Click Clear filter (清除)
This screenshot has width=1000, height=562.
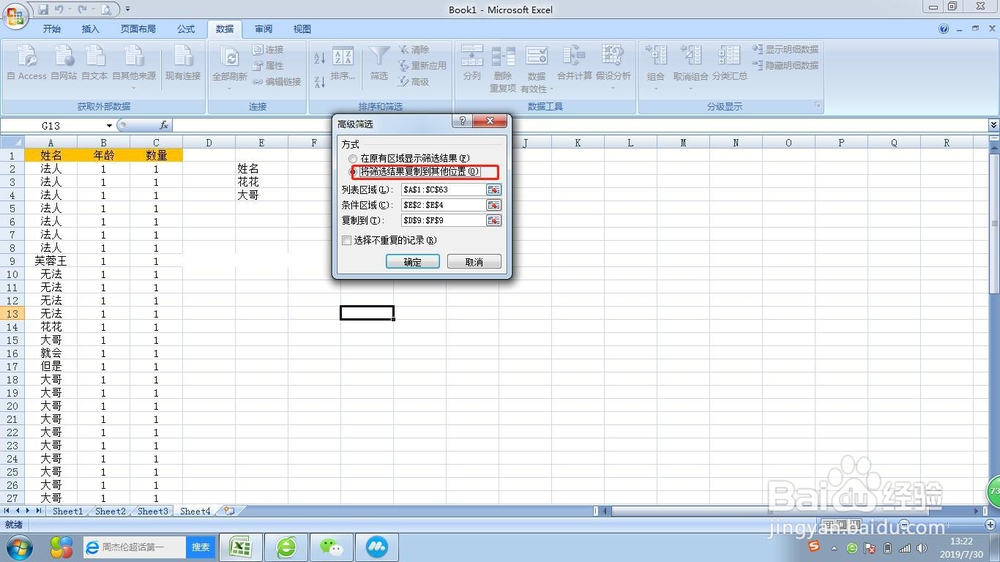(415, 49)
